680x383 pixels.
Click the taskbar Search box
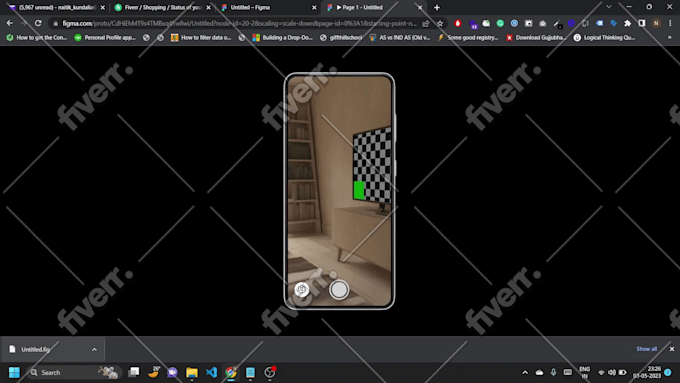click(74, 372)
